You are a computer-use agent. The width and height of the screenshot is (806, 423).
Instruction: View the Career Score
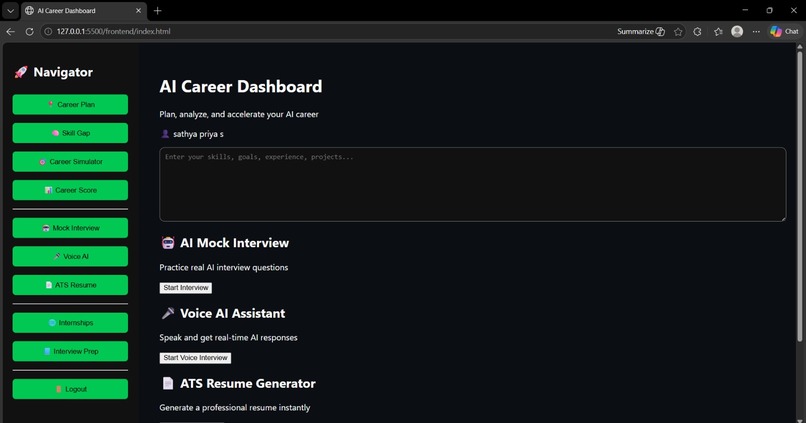click(70, 190)
